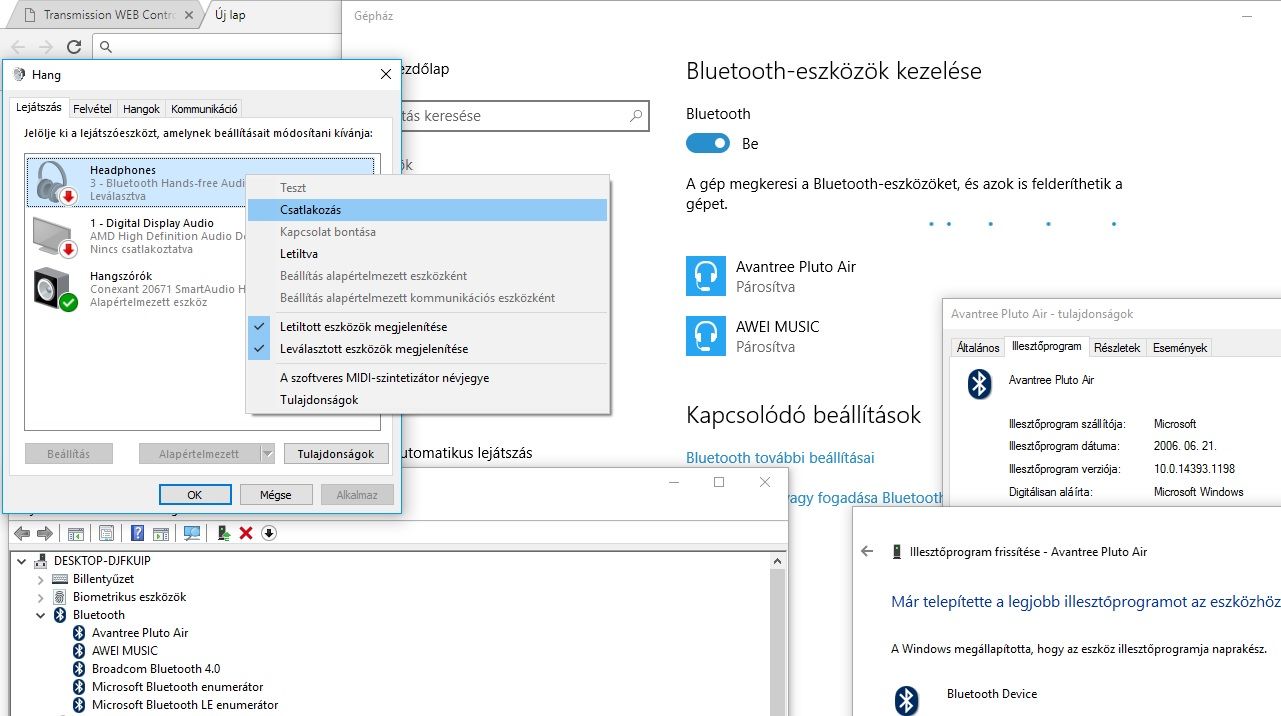Open Bluetooth további beállításai link
Image resolution: width=1281 pixels, height=716 pixels.
[x=780, y=458]
